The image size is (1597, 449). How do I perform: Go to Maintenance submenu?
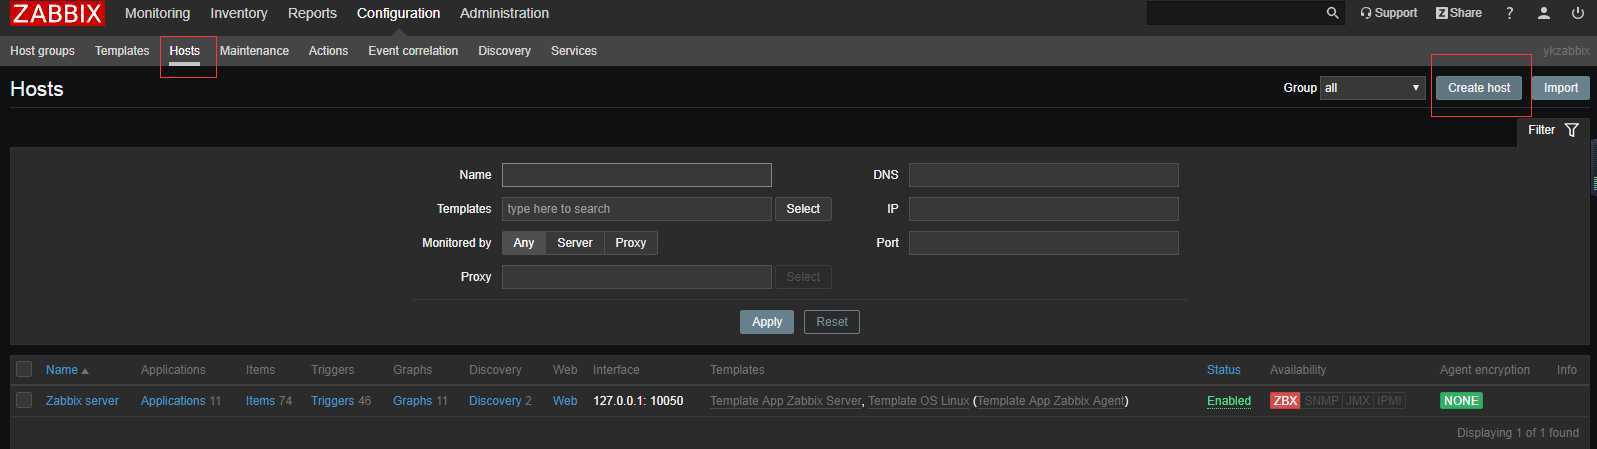254,51
